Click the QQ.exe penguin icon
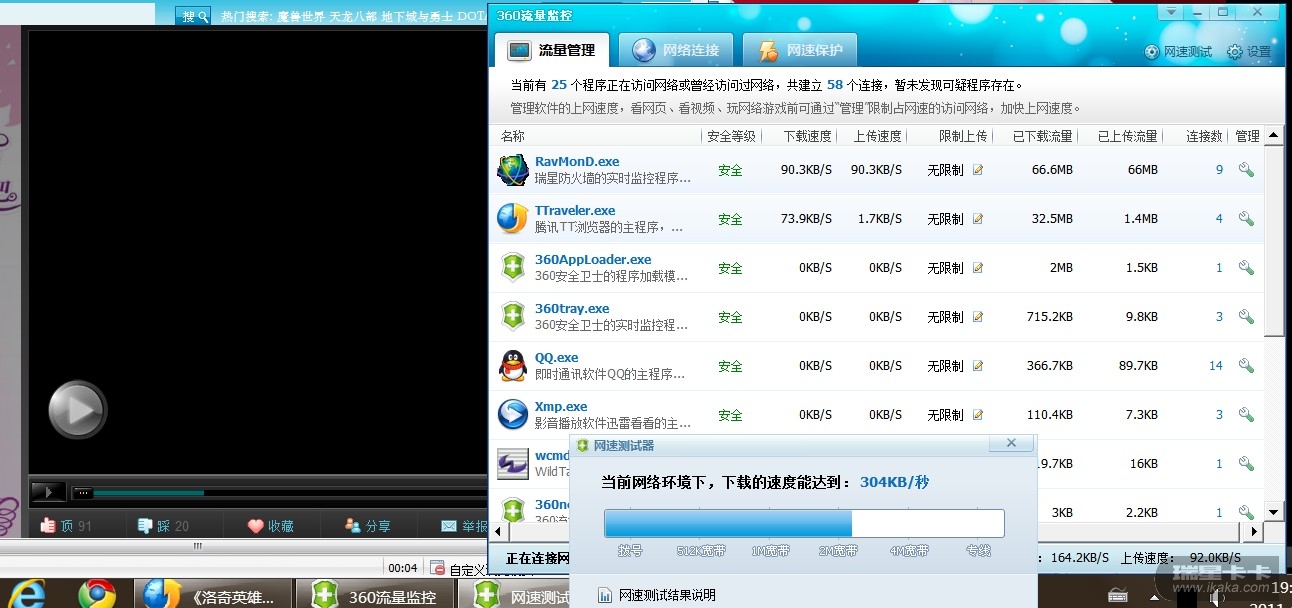Image resolution: width=1292 pixels, height=608 pixels. [x=513, y=365]
